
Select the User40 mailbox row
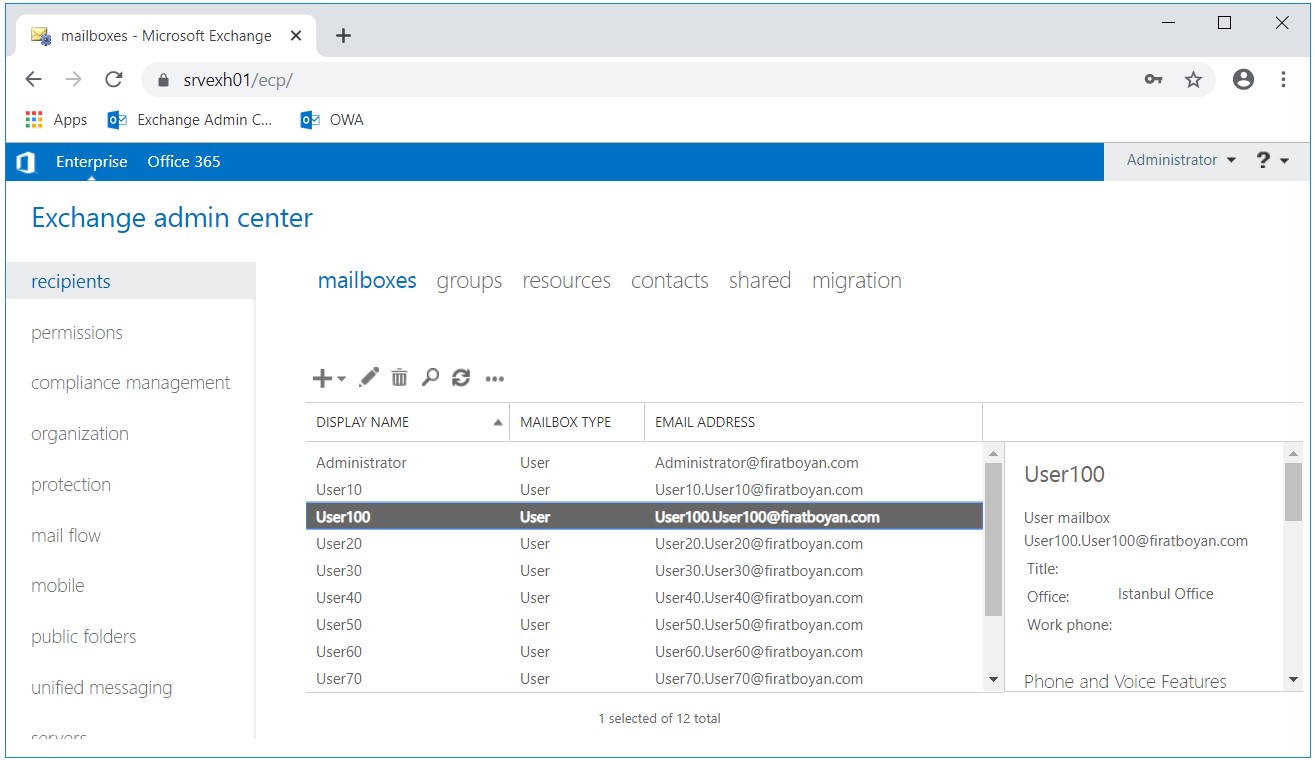coord(644,598)
